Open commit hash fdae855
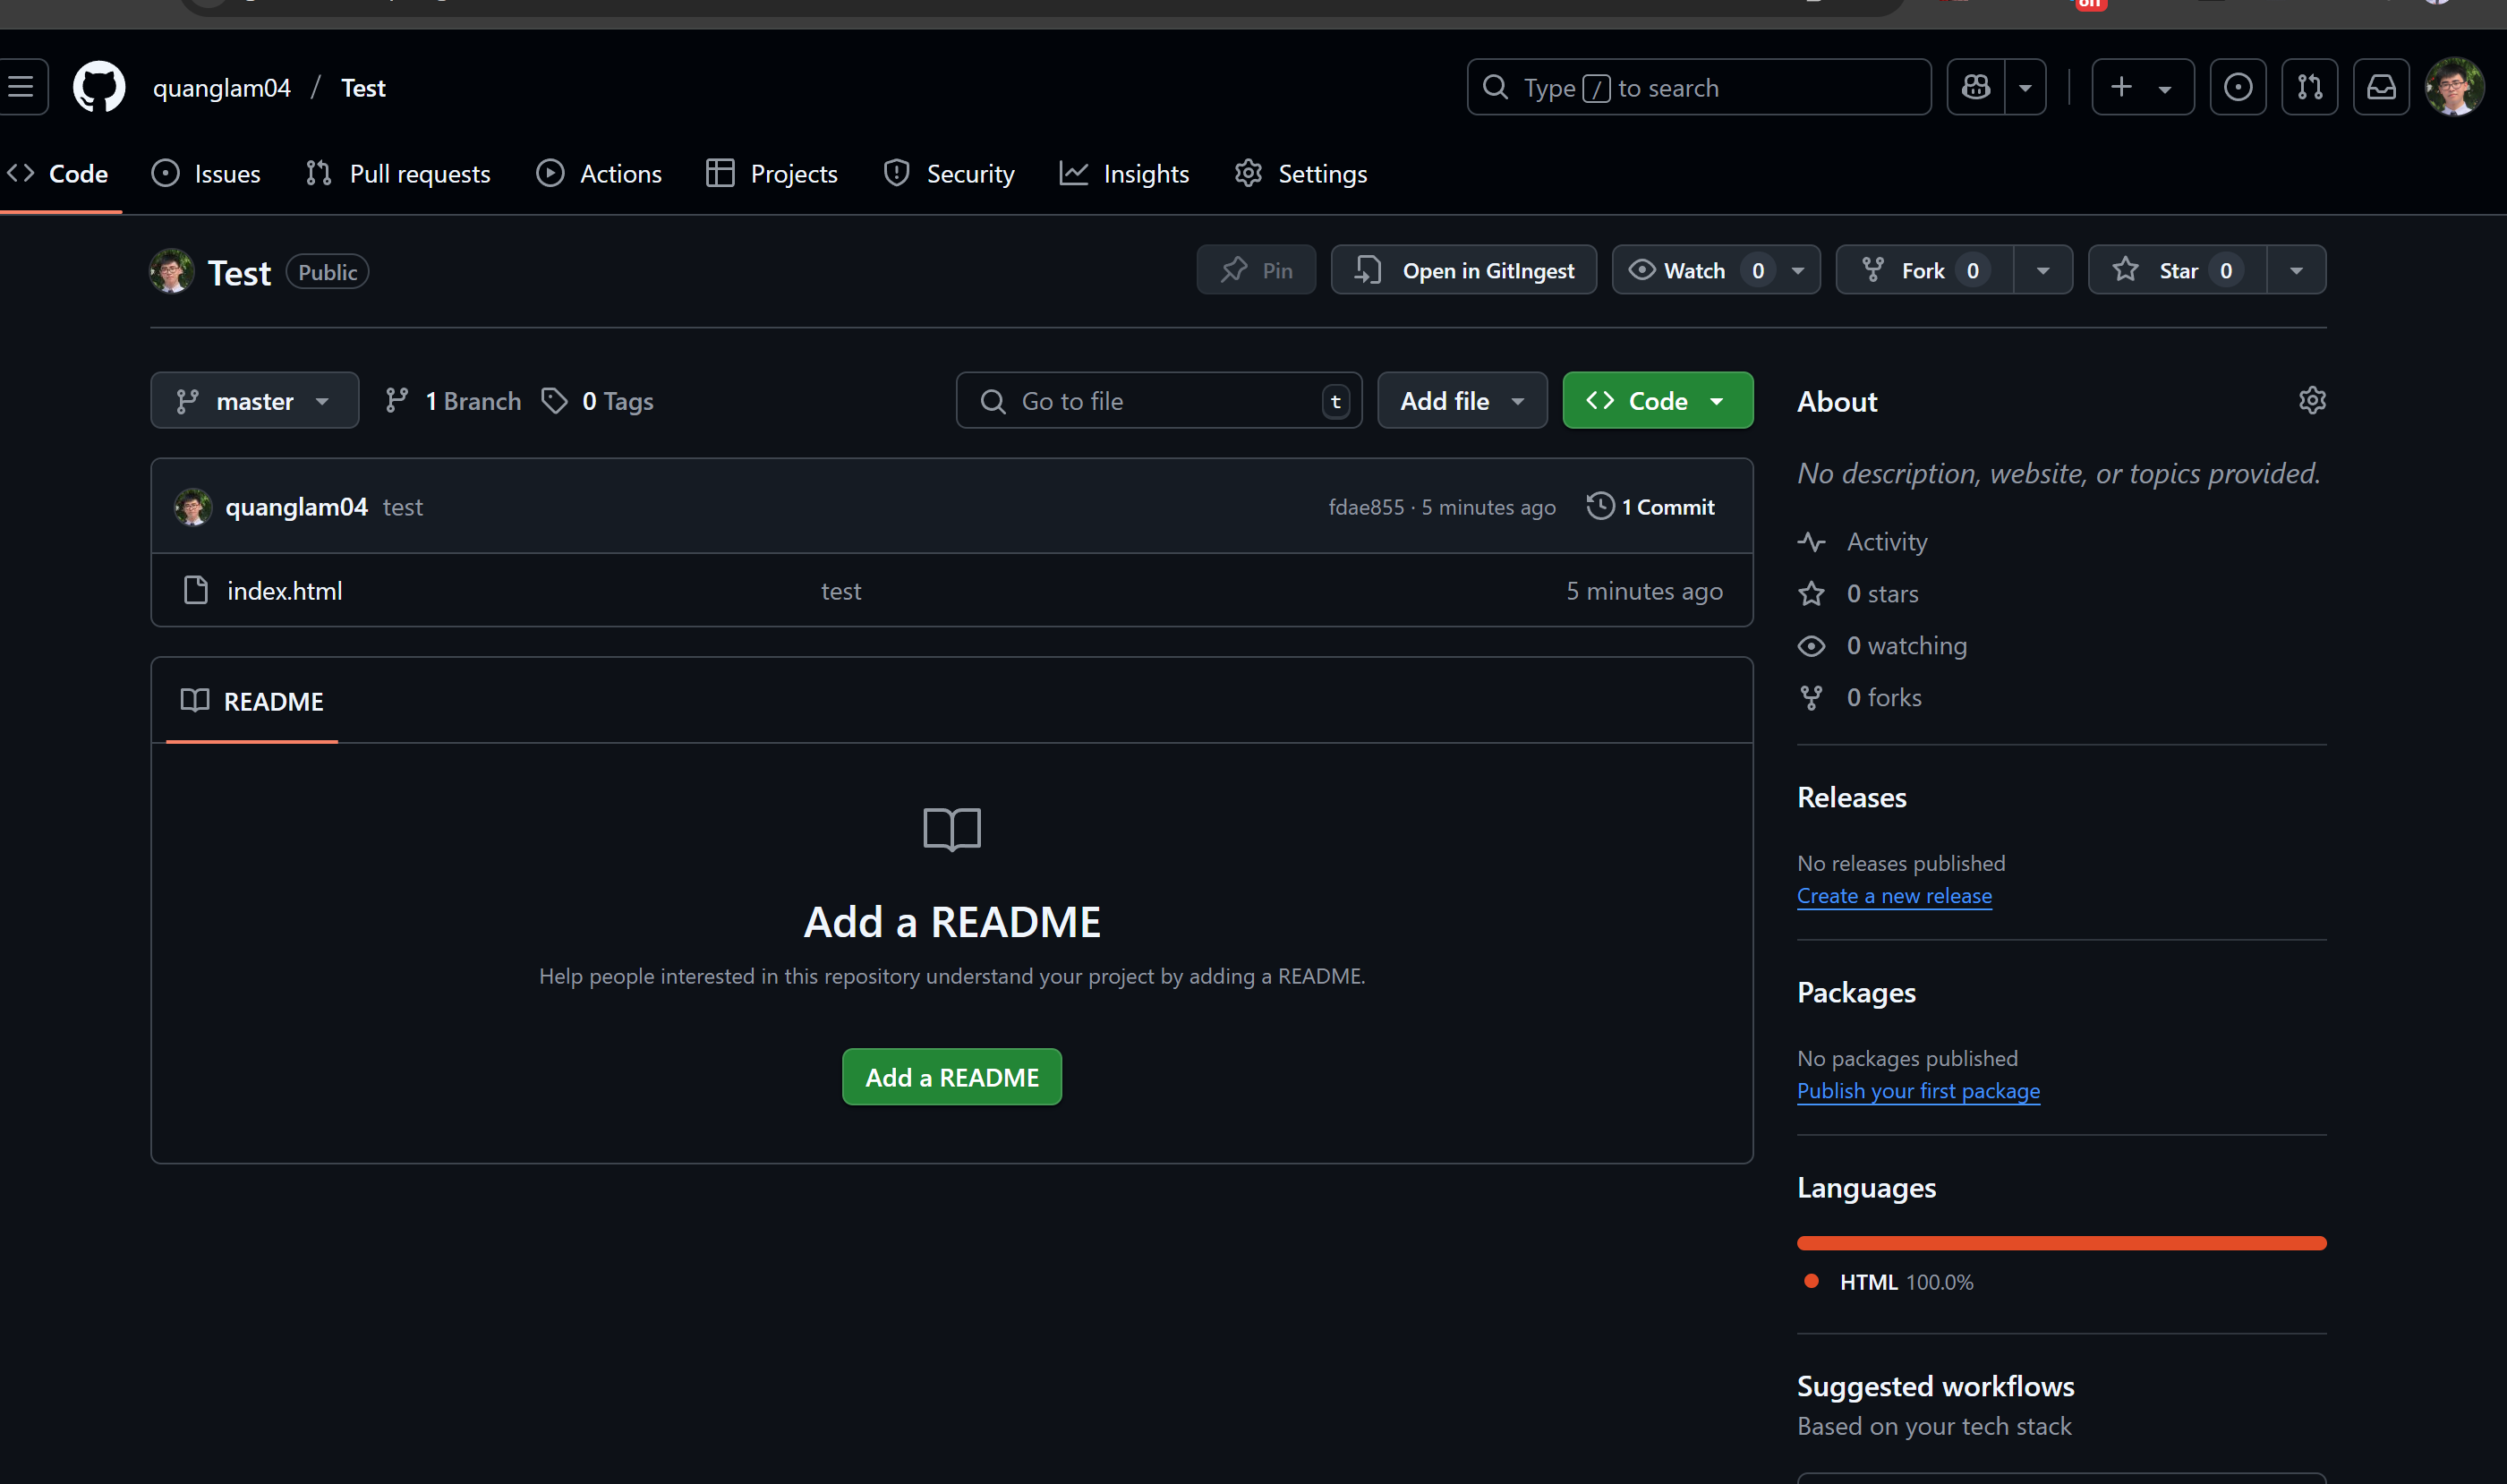Image resolution: width=2507 pixels, height=1484 pixels. point(1366,507)
